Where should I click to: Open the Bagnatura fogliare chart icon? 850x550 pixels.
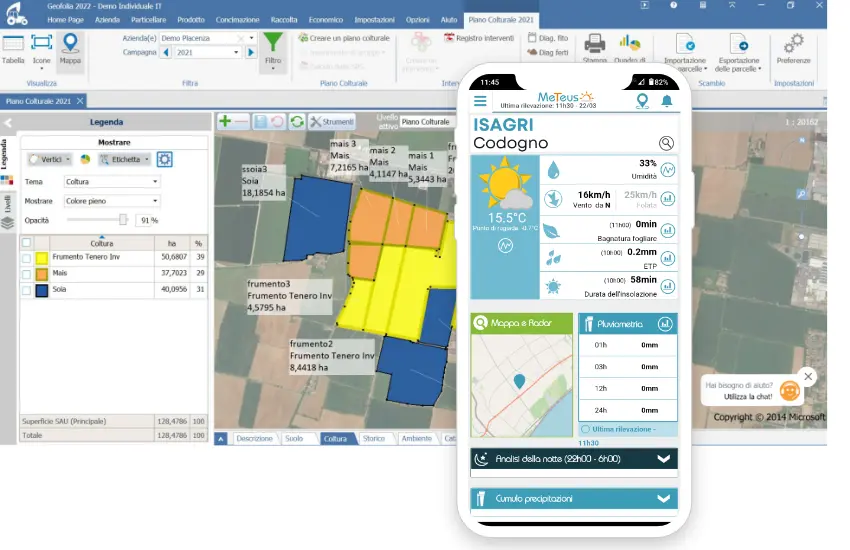tap(668, 230)
